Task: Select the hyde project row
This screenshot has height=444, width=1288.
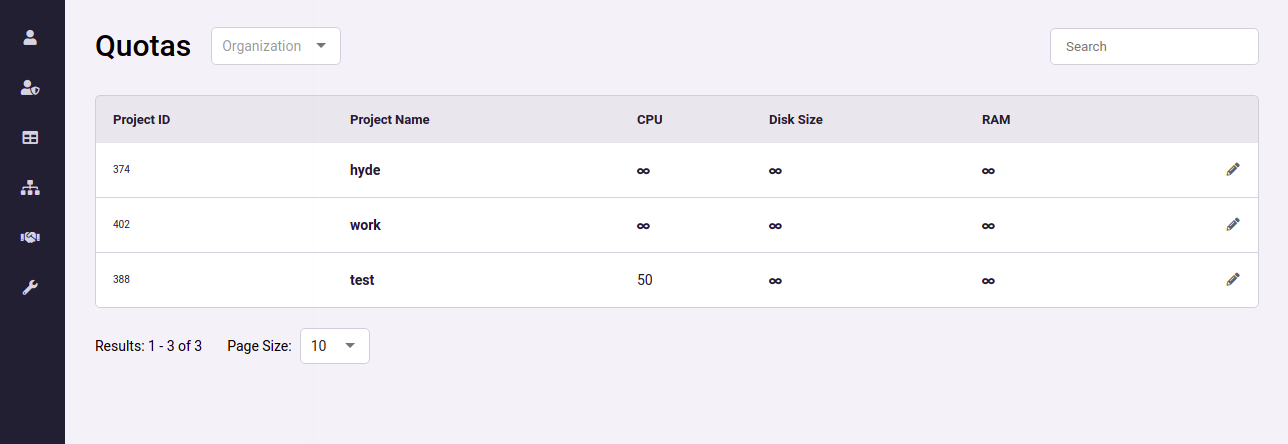Action: pos(677,170)
